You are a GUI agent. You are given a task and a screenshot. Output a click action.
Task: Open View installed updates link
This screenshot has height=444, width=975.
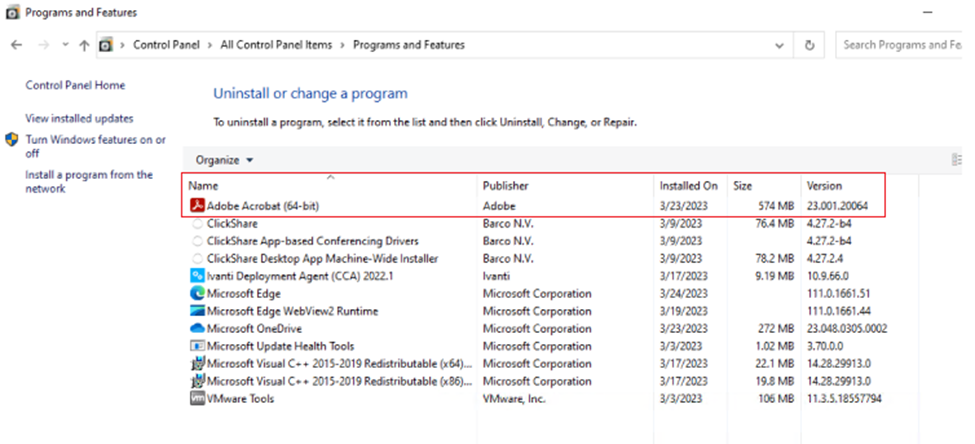click(x=79, y=119)
